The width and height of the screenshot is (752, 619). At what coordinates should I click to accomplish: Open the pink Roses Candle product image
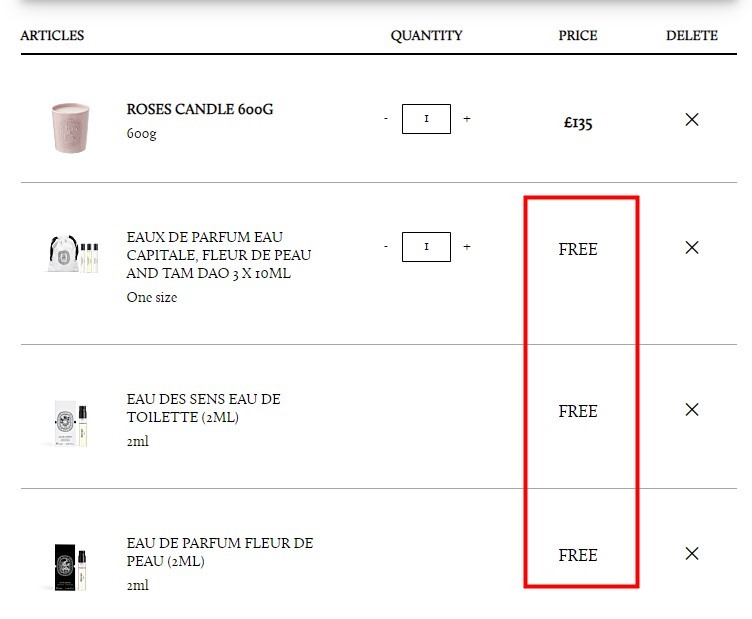tap(70, 128)
